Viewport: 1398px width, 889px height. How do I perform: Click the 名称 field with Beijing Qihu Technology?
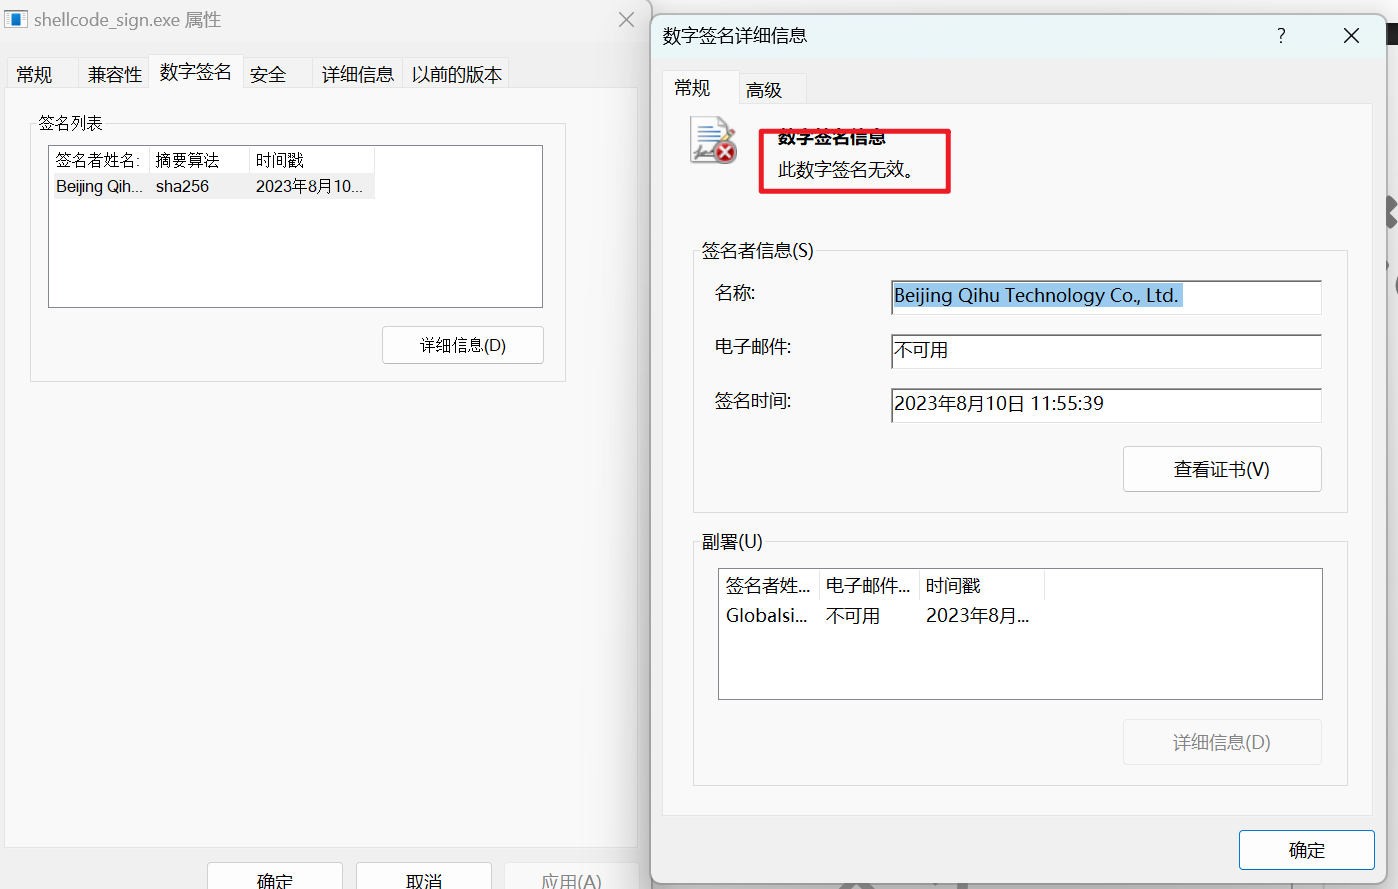(1106, 297)
